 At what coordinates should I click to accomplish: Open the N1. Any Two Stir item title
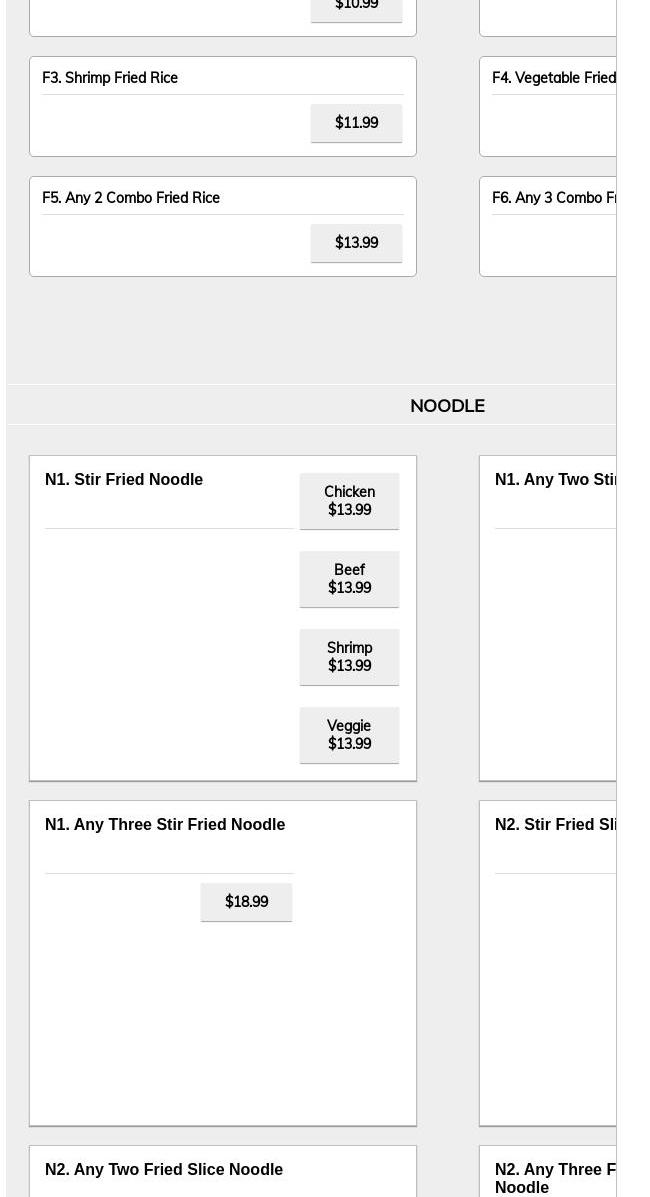[555, 480]
